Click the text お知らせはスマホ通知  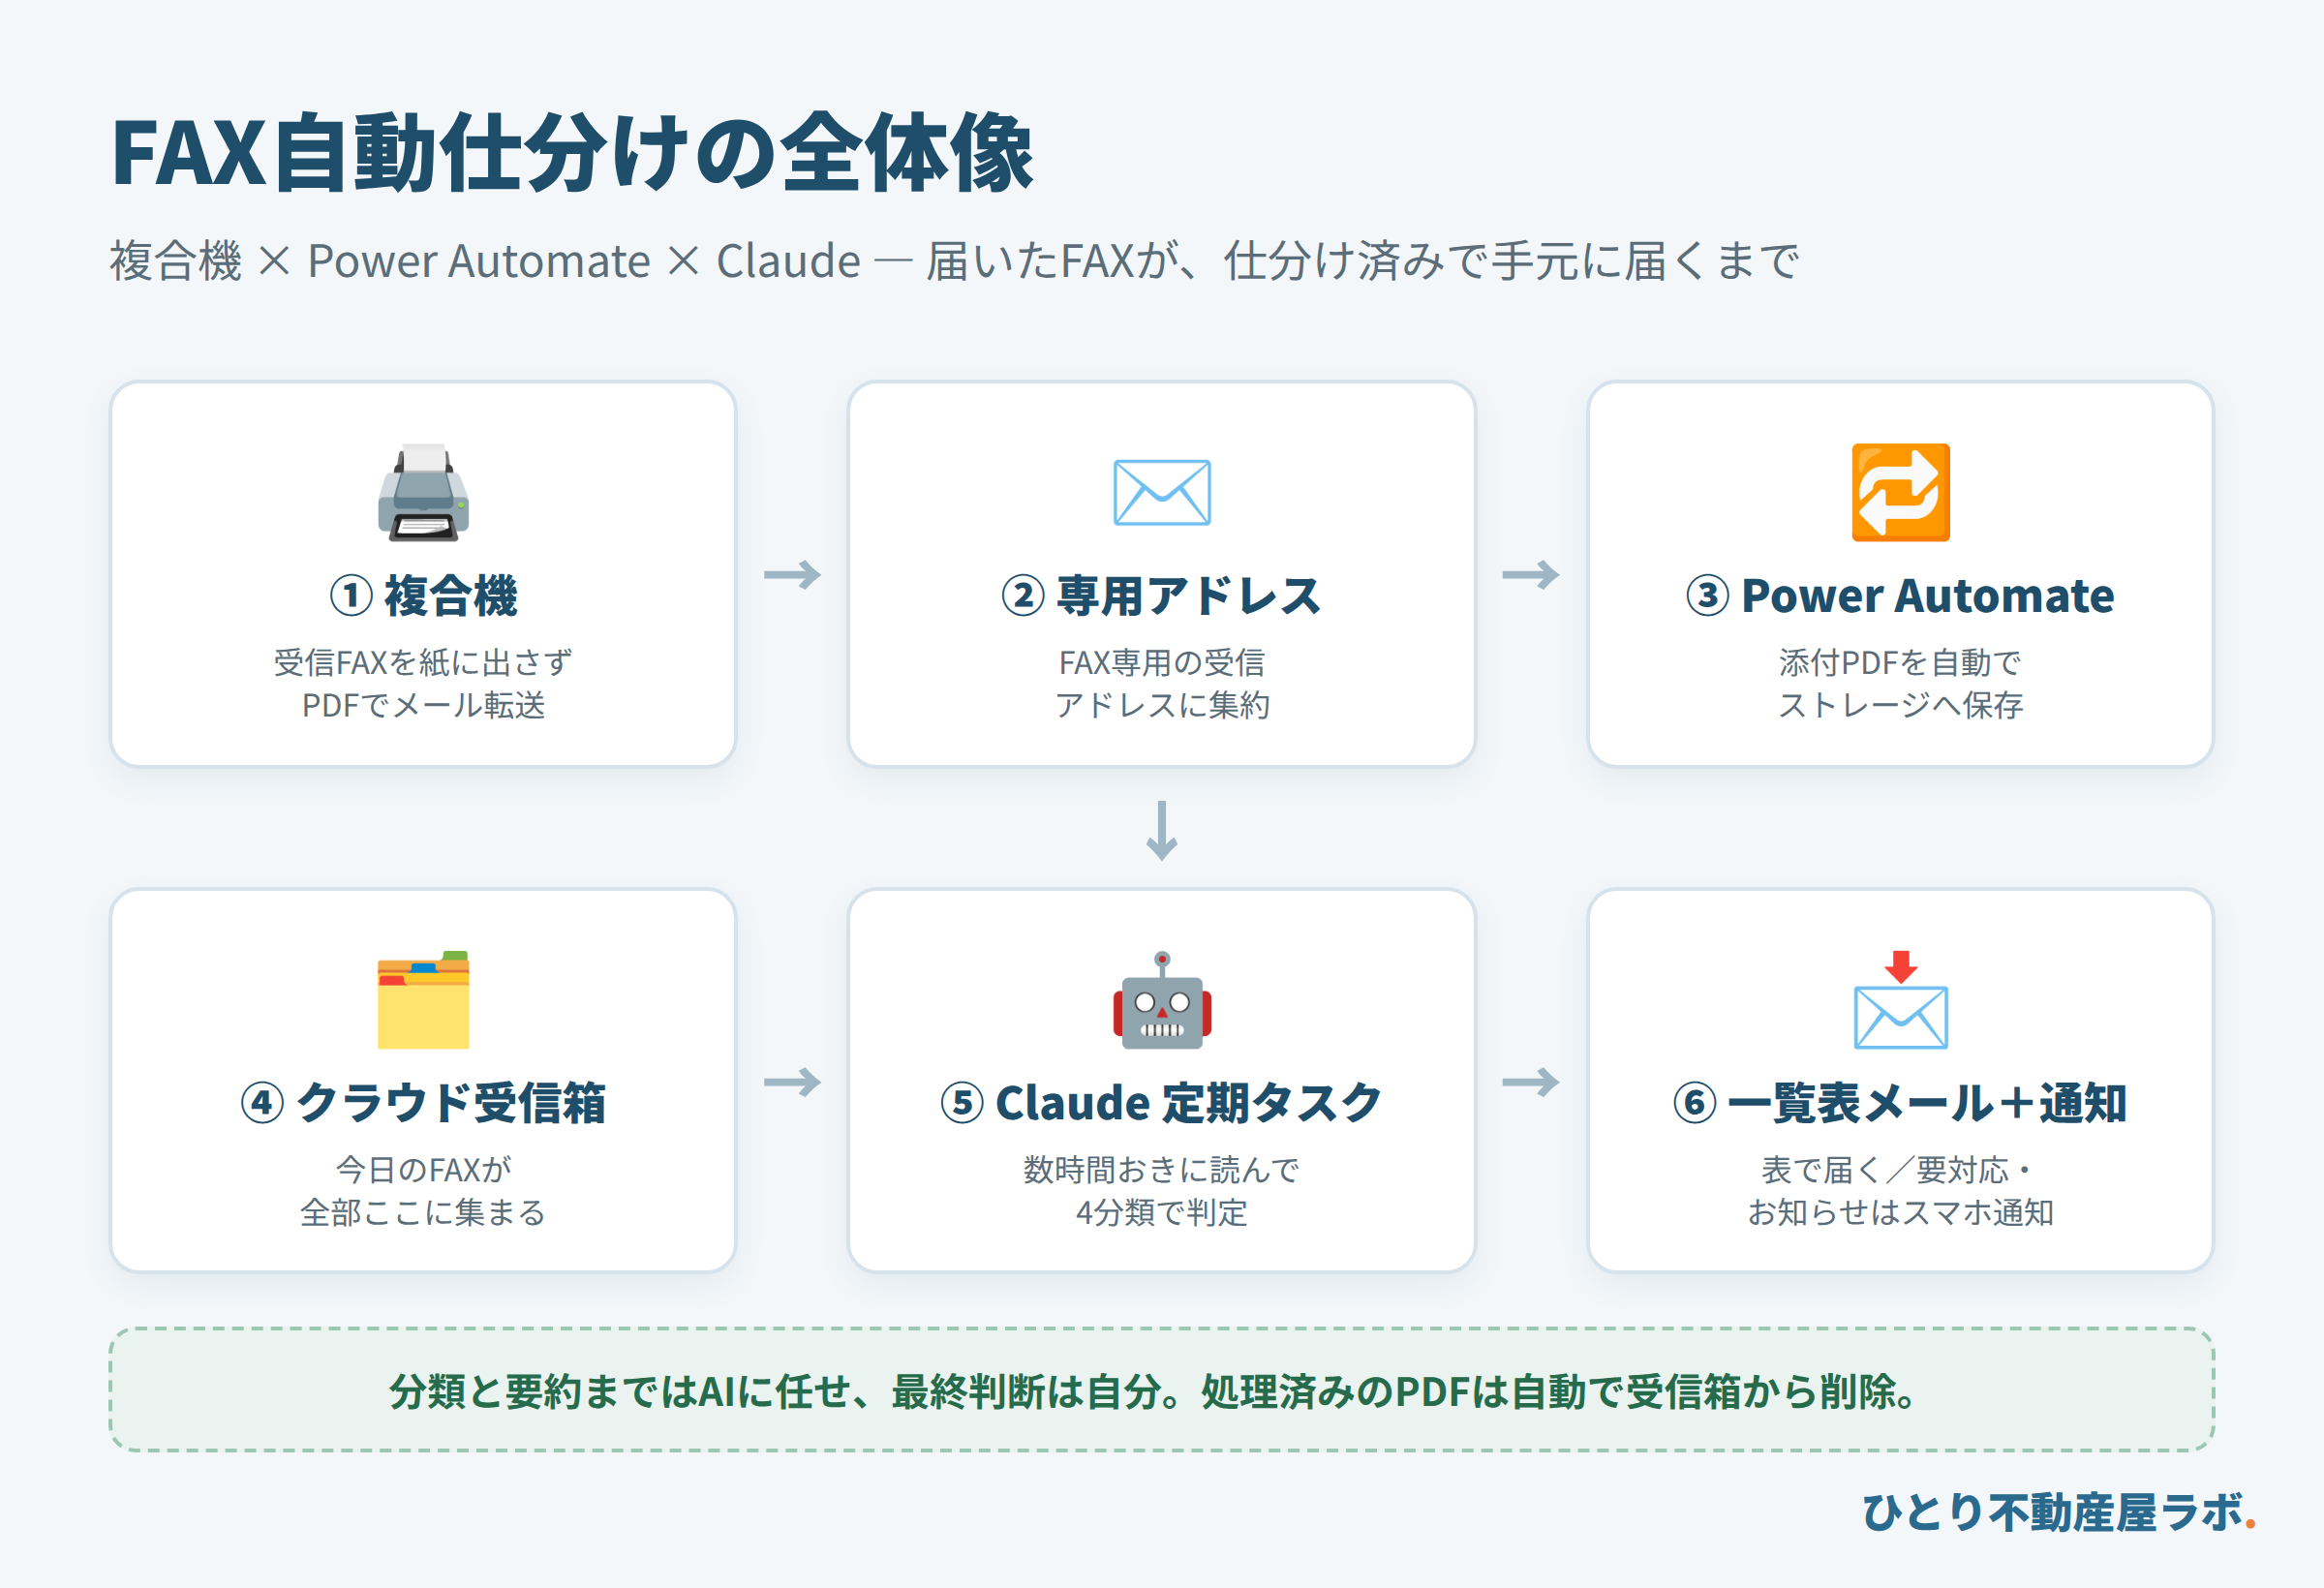(x=1900, y=1212)
